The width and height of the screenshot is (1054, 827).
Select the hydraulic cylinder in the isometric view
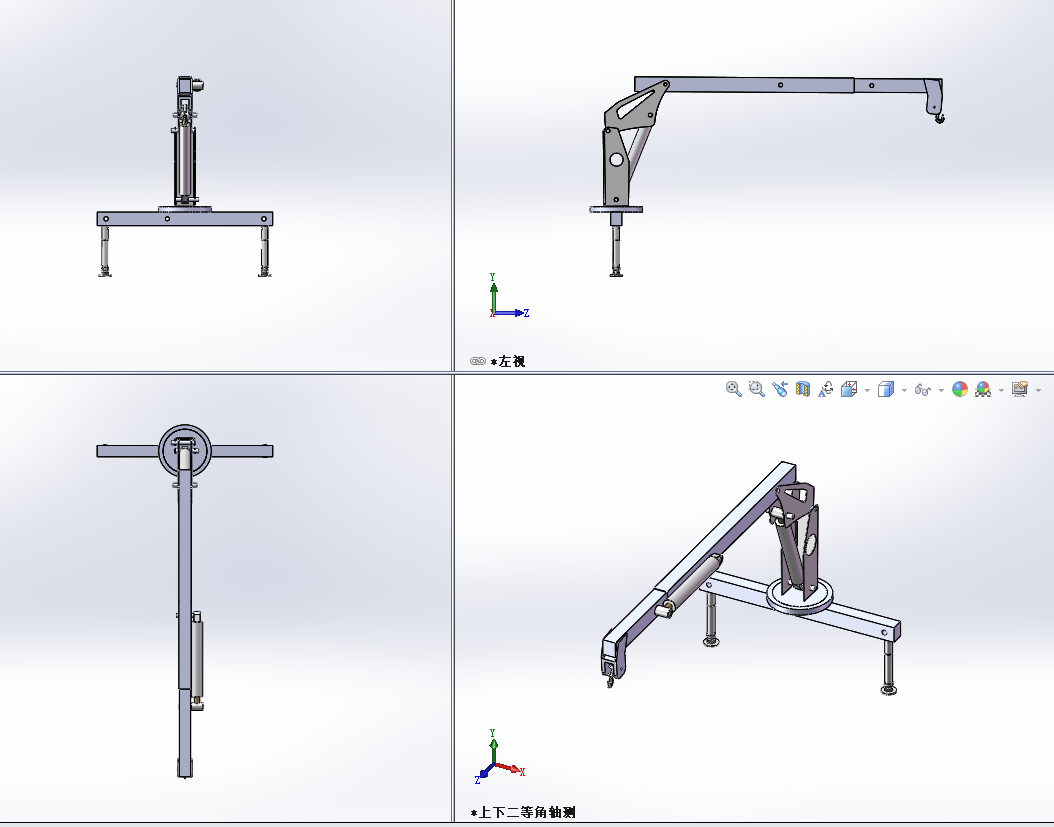pos(689,584)
